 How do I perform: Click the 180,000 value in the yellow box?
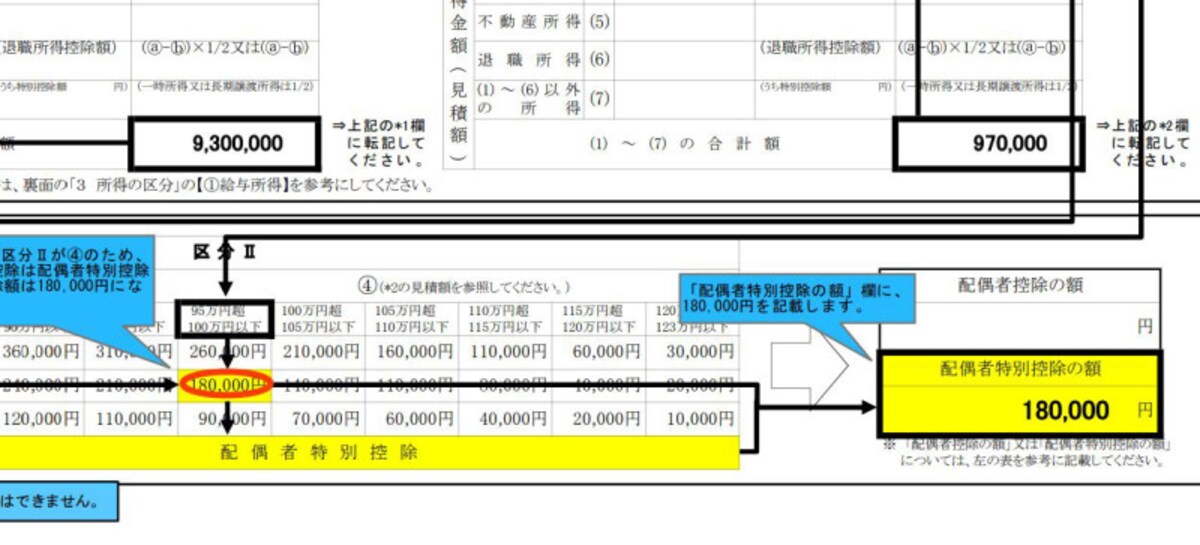1065,410
